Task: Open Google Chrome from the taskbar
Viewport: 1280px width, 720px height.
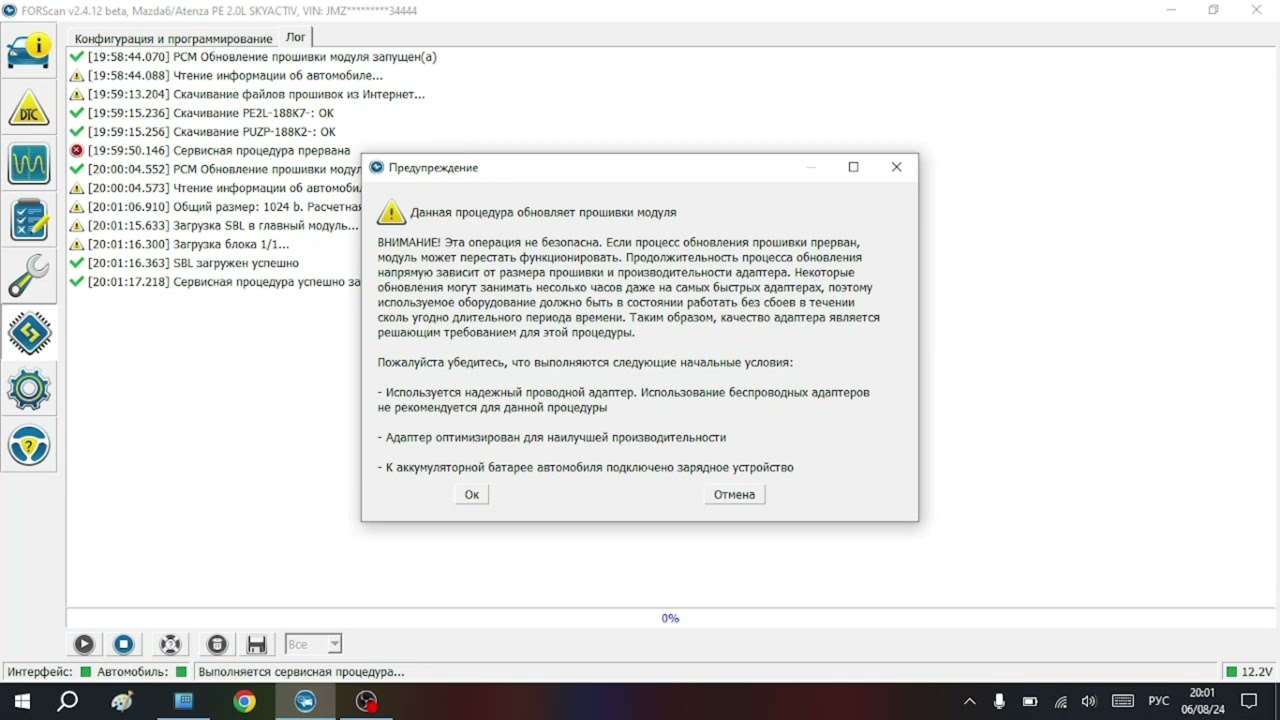Action: [244, 701]
